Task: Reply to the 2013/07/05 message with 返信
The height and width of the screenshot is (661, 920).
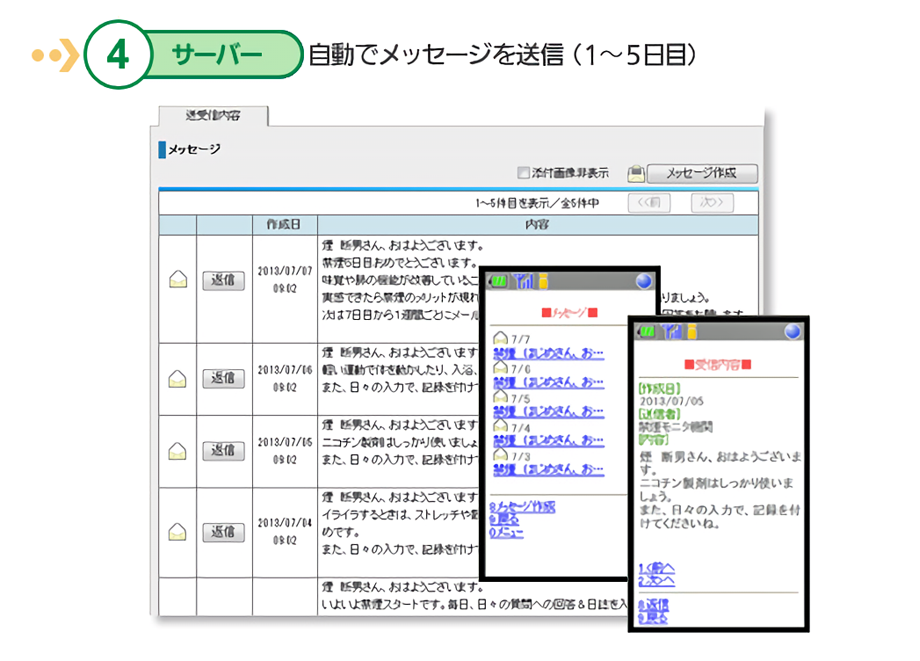Action: [x=223, y=451]
